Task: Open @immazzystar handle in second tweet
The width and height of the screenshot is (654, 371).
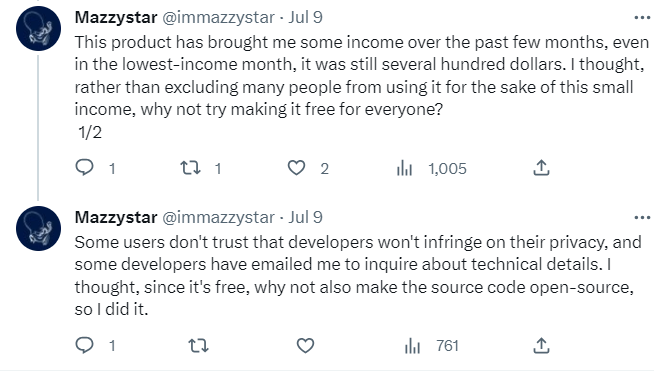Action: tap(218, 217)
